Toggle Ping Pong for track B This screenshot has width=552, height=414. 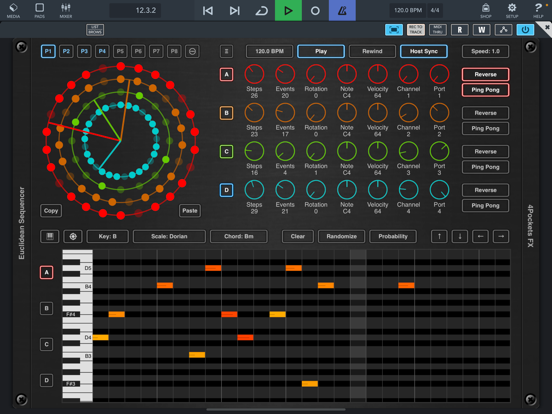pos(485,128)
